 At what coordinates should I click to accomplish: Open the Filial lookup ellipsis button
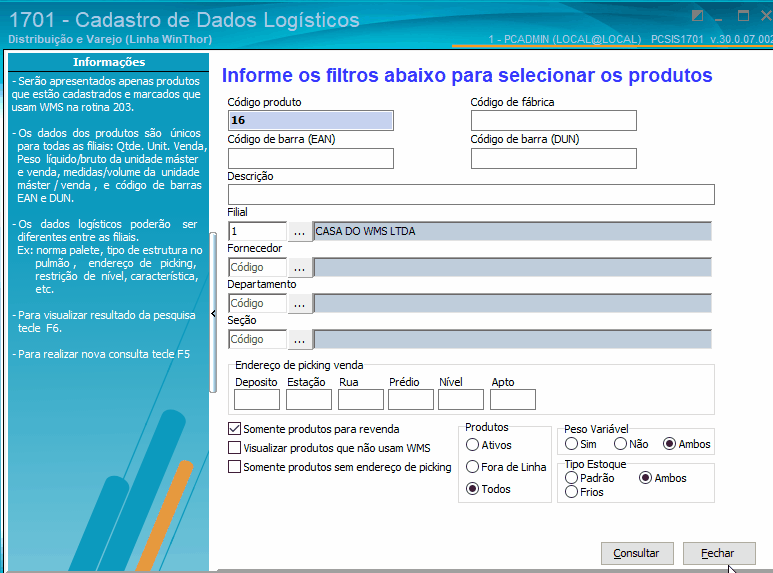[299, 231]
